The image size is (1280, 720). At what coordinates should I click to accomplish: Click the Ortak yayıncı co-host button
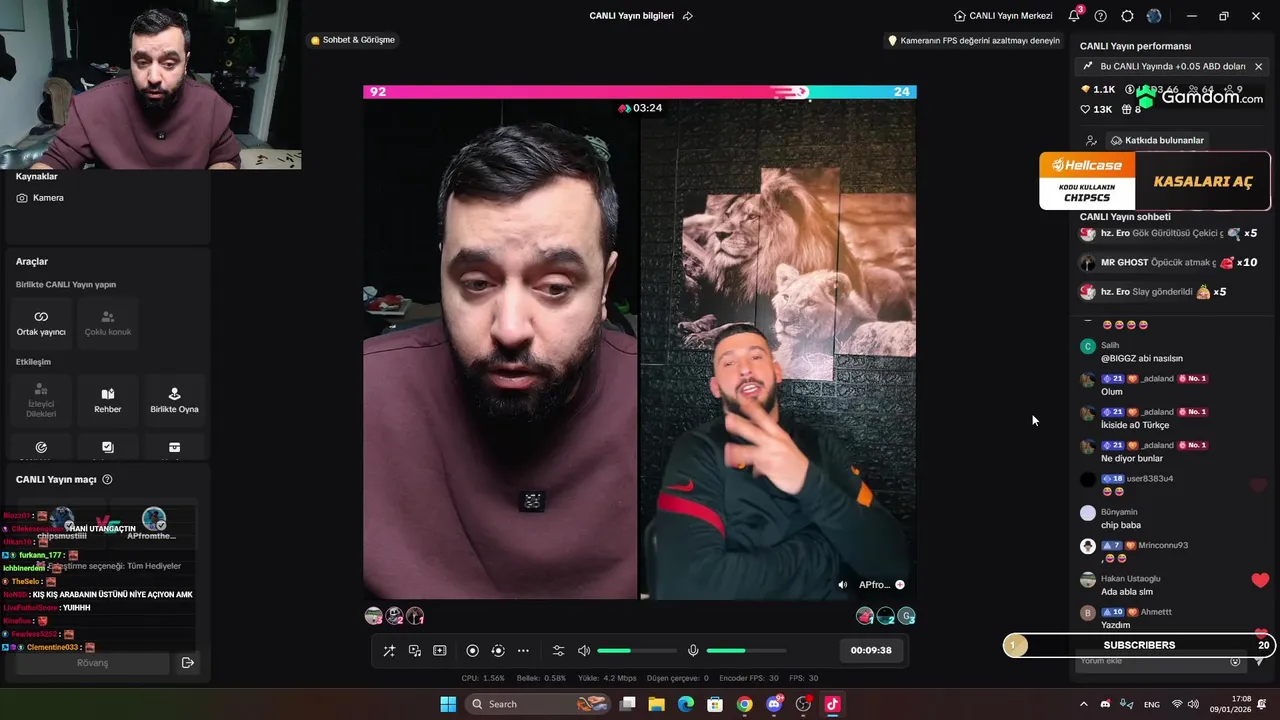[x=41, y=322]
